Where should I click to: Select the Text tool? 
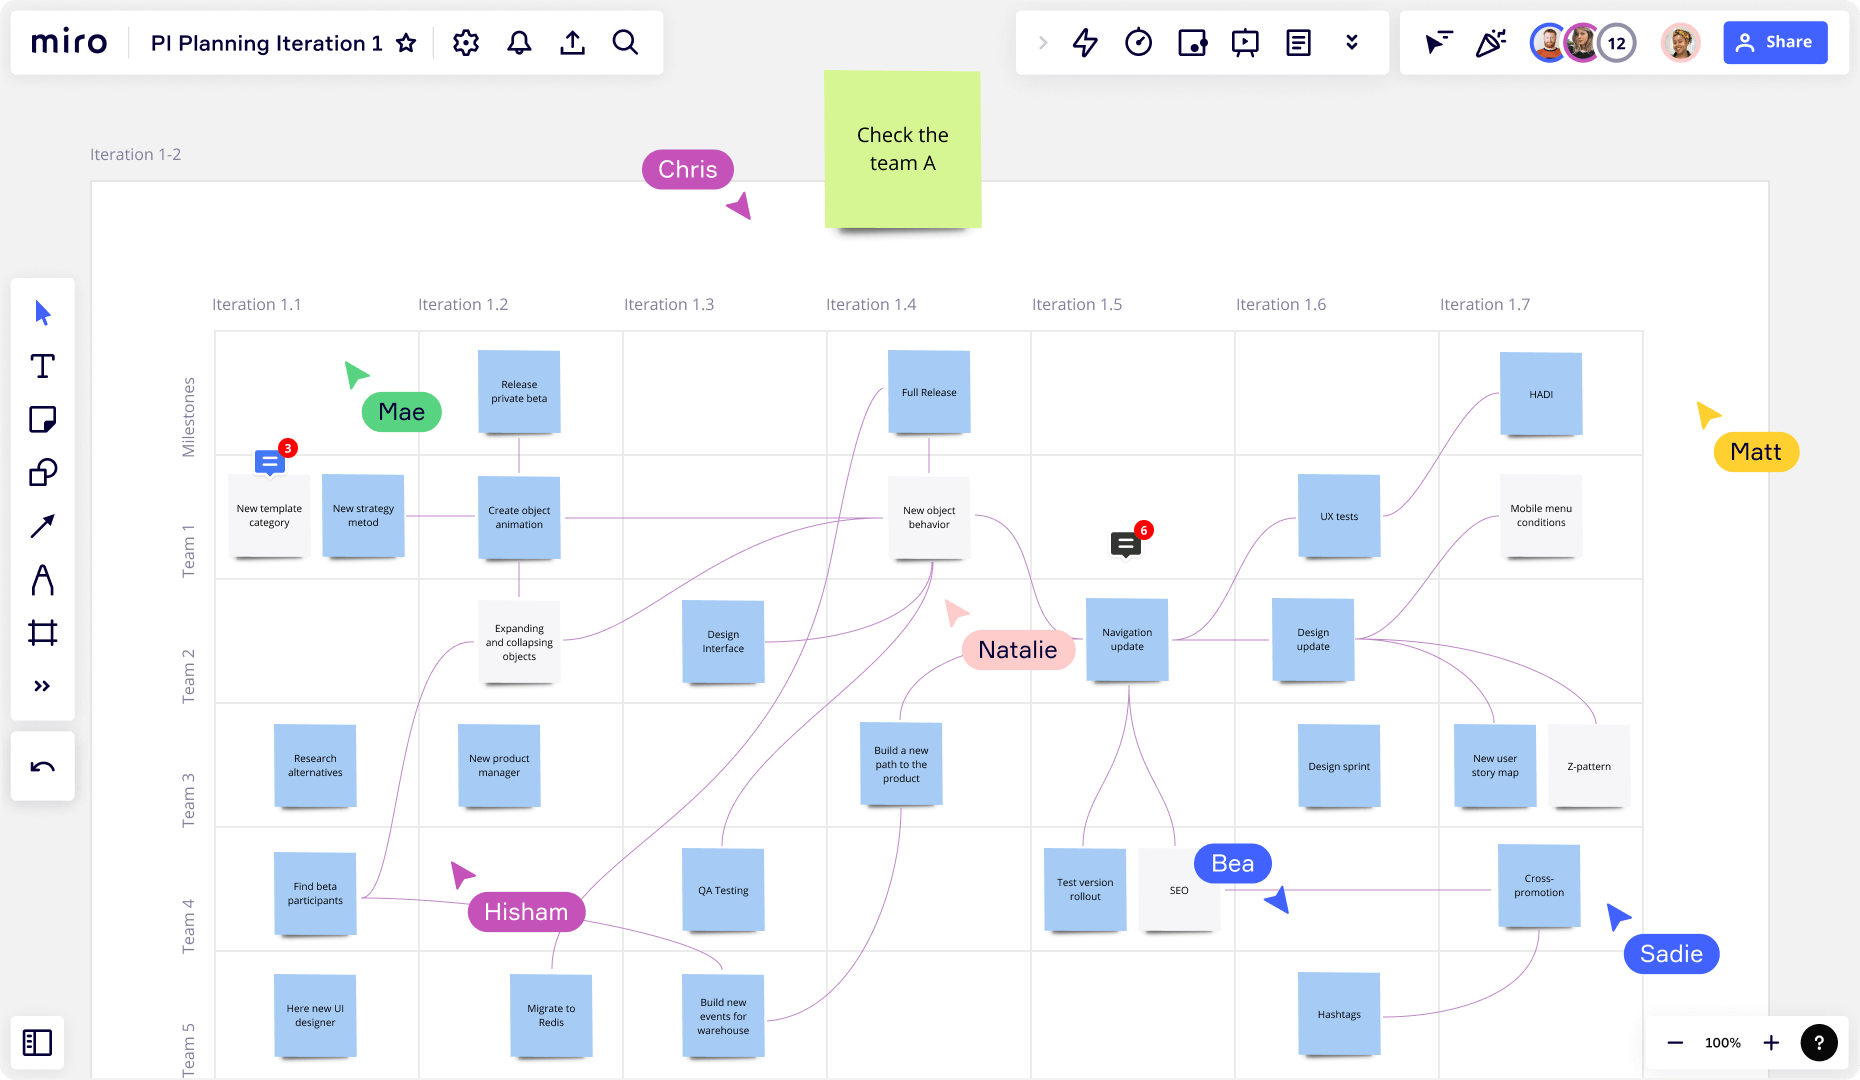point(42,367)
